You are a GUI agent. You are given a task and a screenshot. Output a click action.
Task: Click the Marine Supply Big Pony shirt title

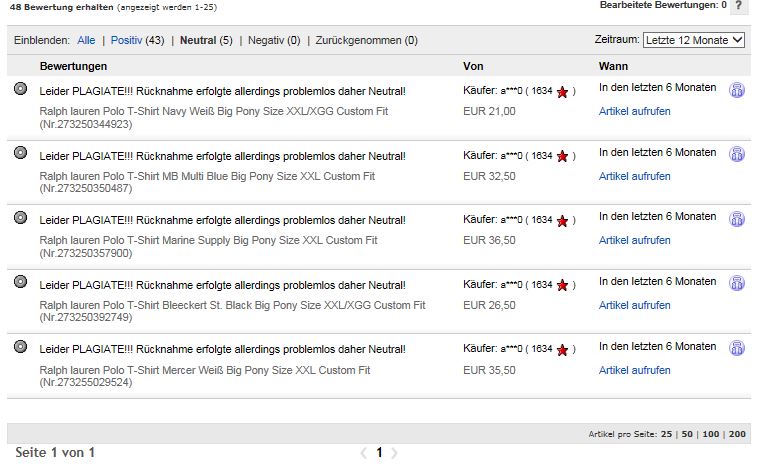208,240
